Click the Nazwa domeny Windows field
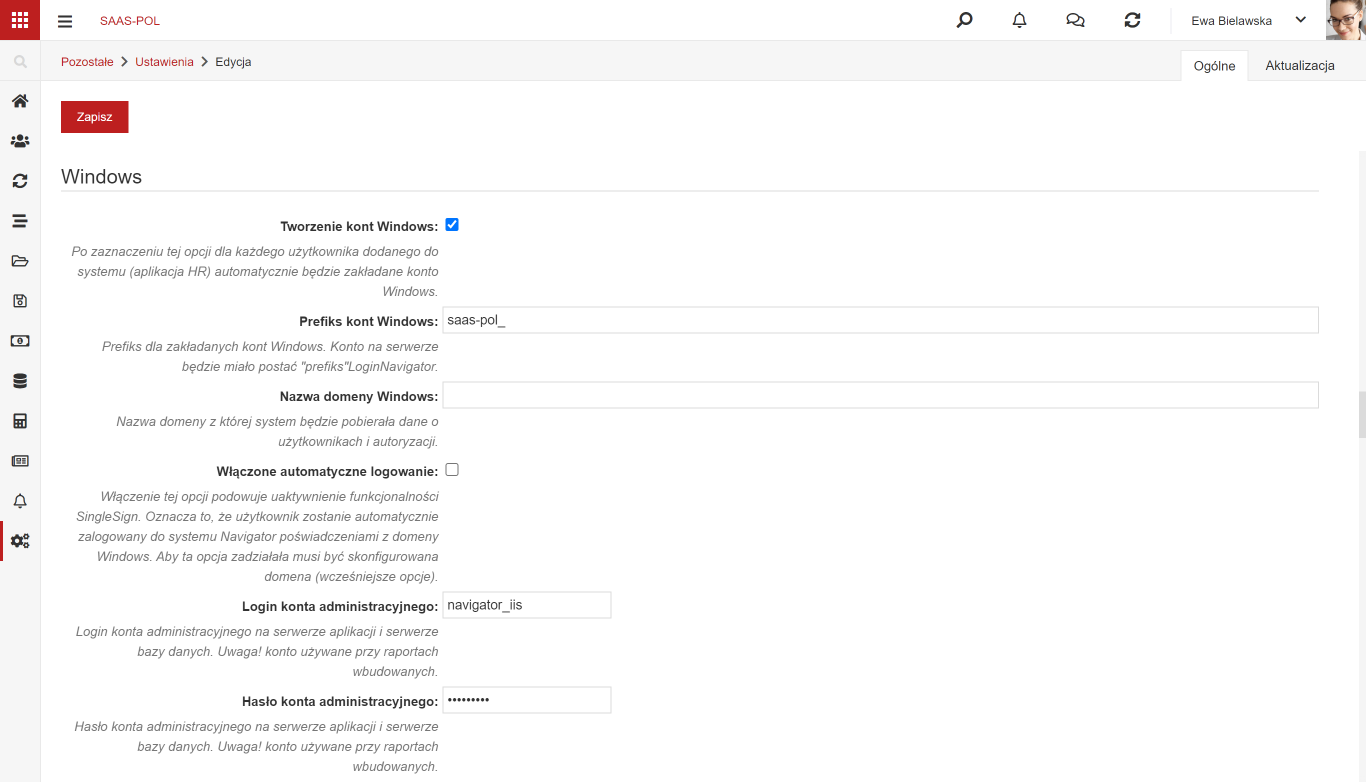Viewport: 1366px width, 782px height. point(880,395)
